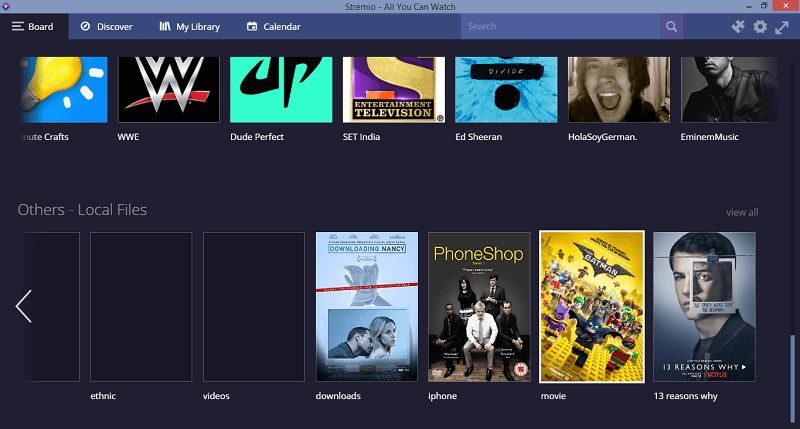Click the 'HolaSoyGerman.' label
The height and width of the screenshot is (429, 800).
pyautogui.click(x=603, y=137)
